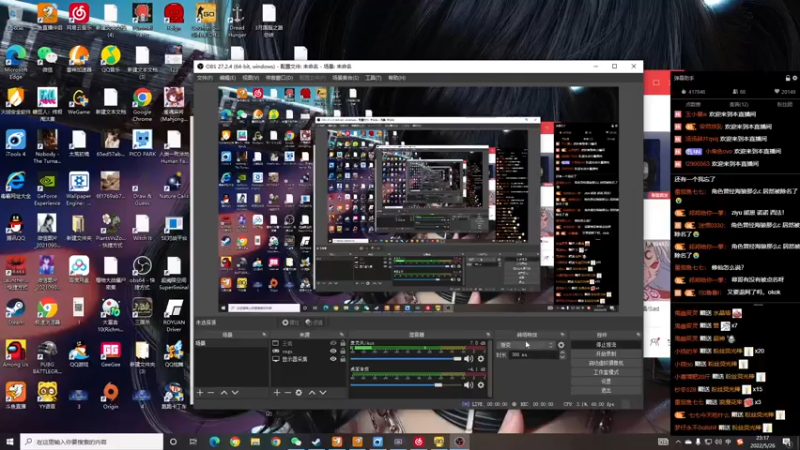The height and width of the screenshot is (450, 800).
Task: Move source down in the Sources panel
Action: coord(322,392)
